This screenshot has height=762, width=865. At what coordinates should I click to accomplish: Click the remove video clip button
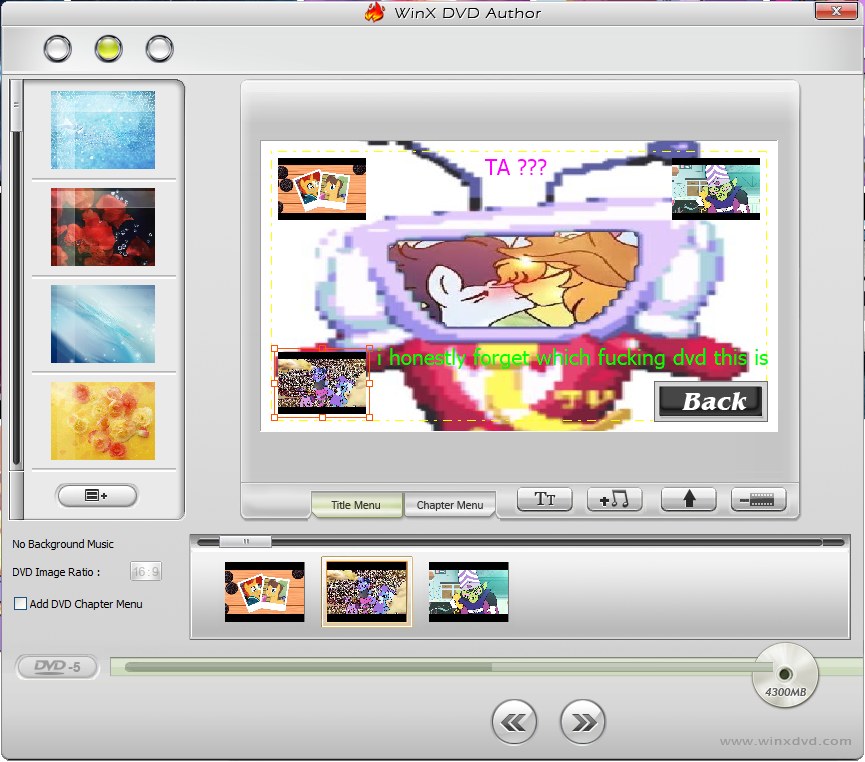(x=758, y=499)
